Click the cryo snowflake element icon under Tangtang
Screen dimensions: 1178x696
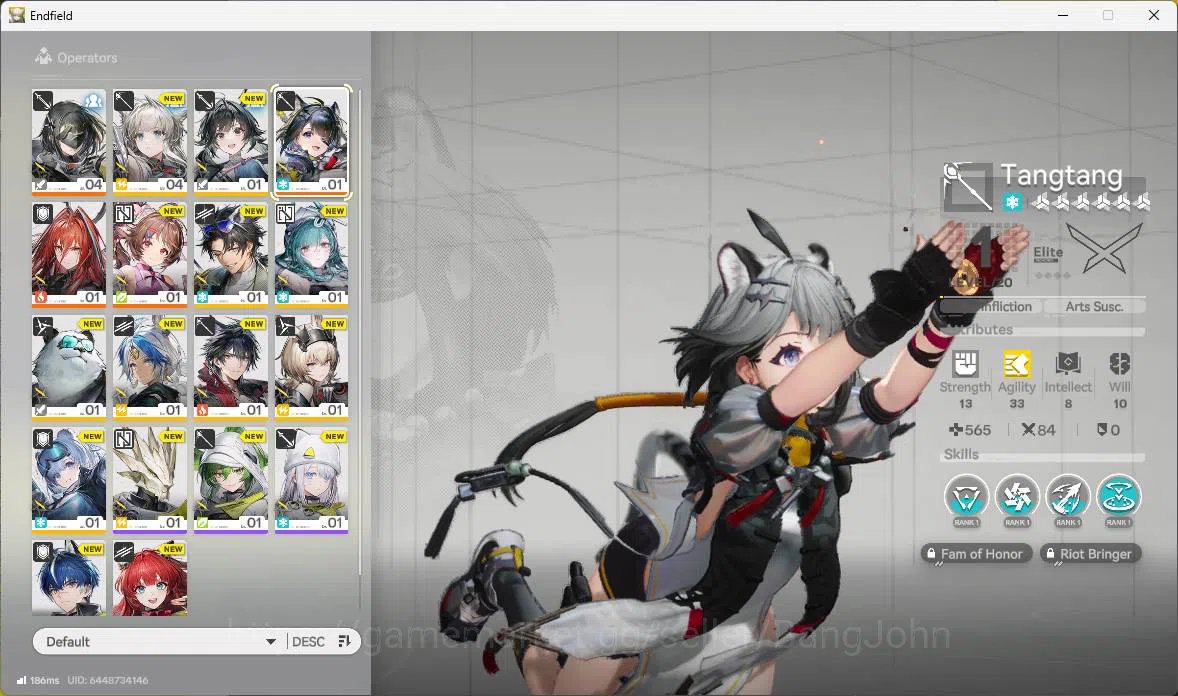tap(1012, 201)
